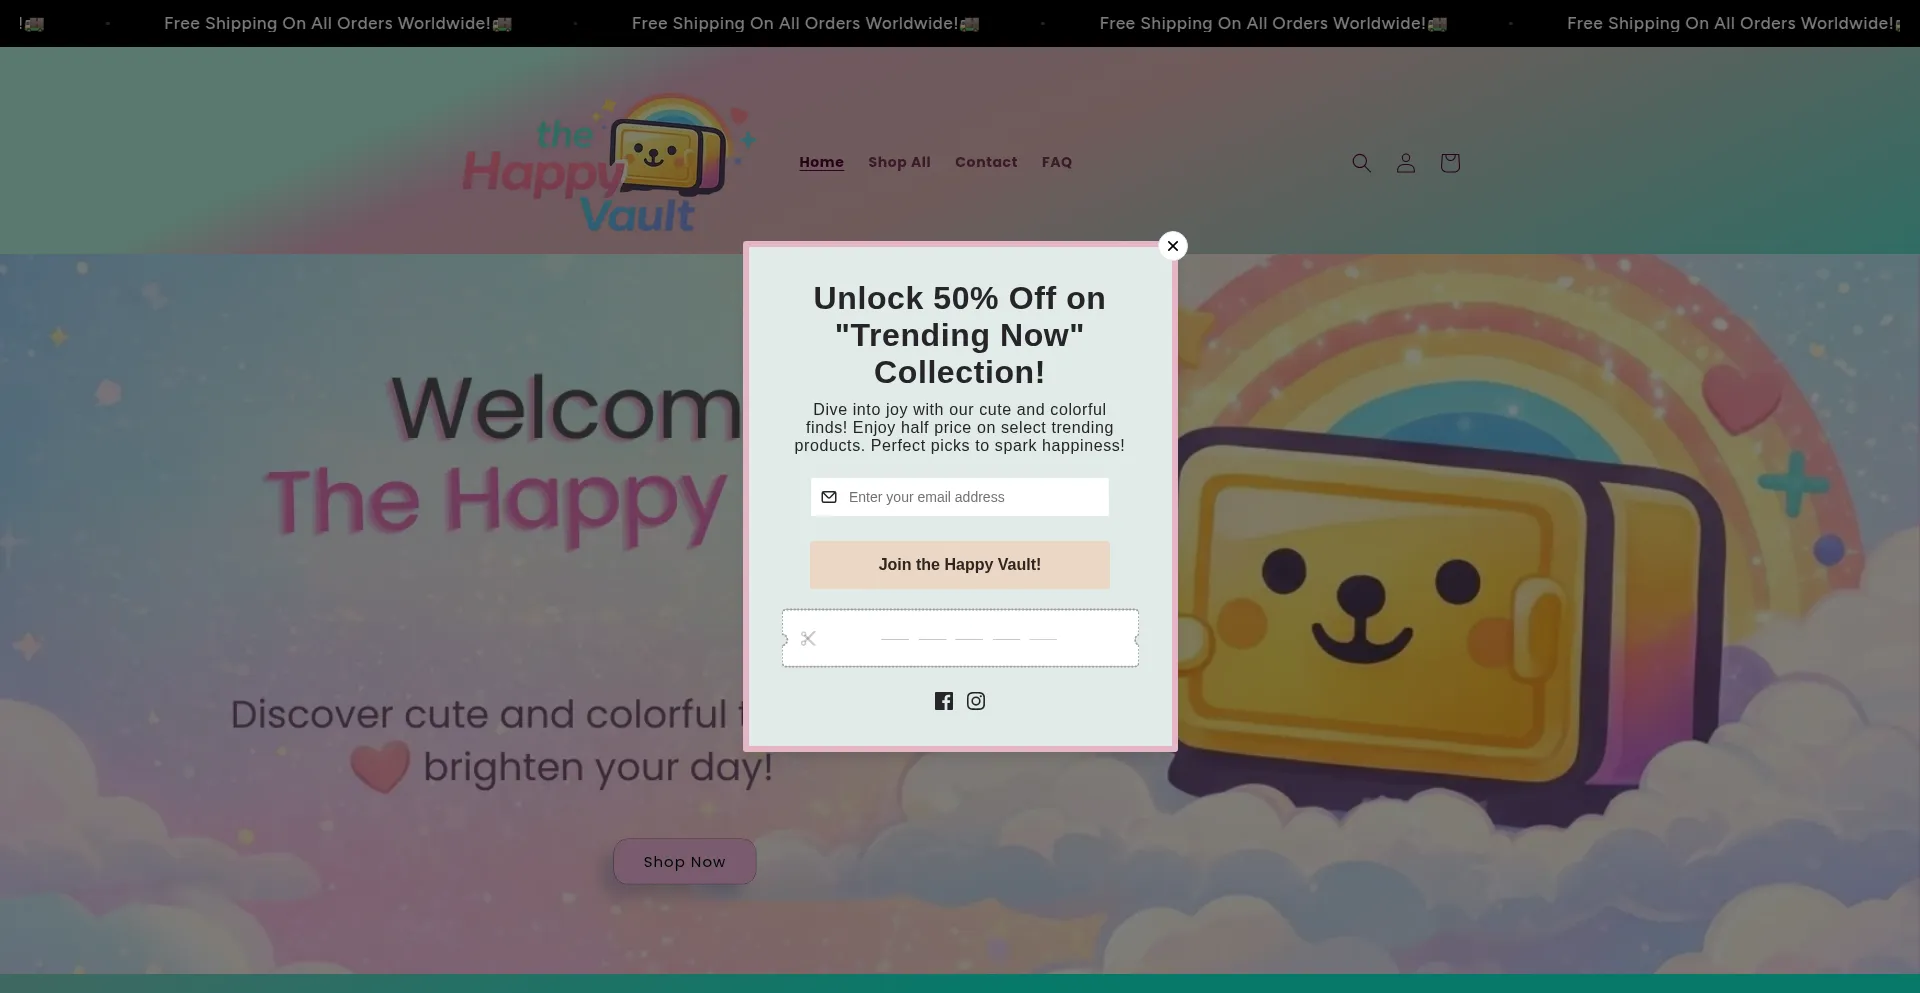Click the dashed coupon code box

click(x=960, y=638)
